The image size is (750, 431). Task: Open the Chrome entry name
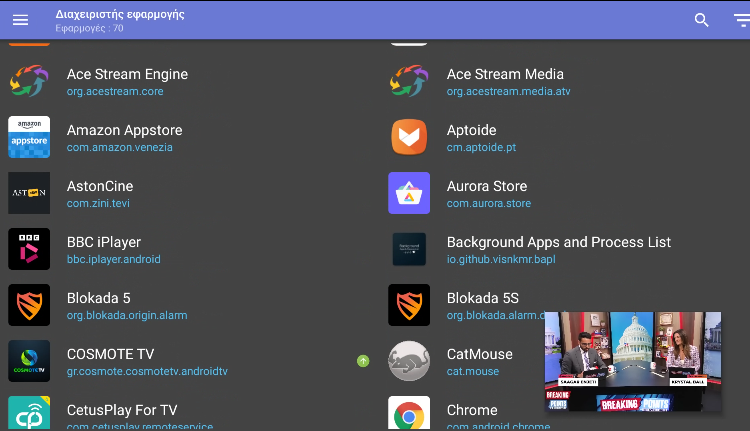(x=472, y=410)
